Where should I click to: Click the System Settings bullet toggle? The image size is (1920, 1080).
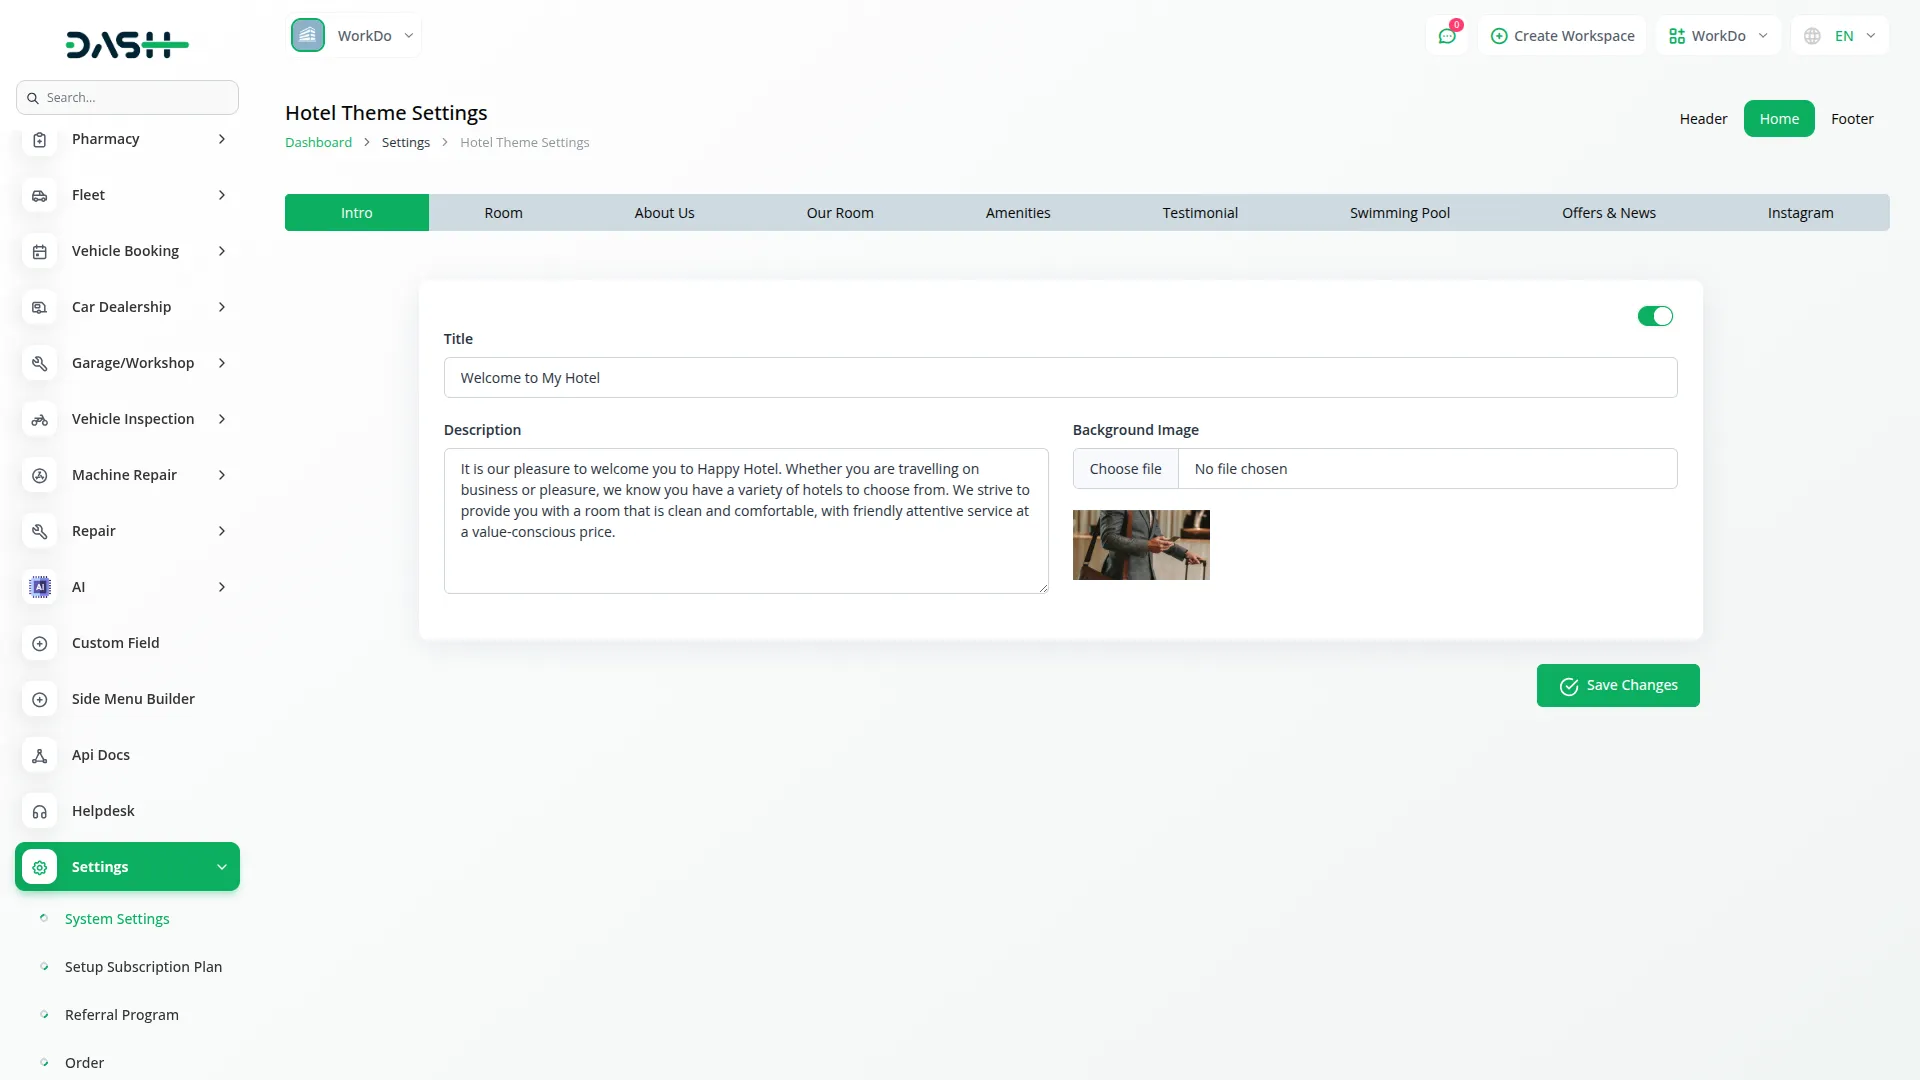[44, 918]
